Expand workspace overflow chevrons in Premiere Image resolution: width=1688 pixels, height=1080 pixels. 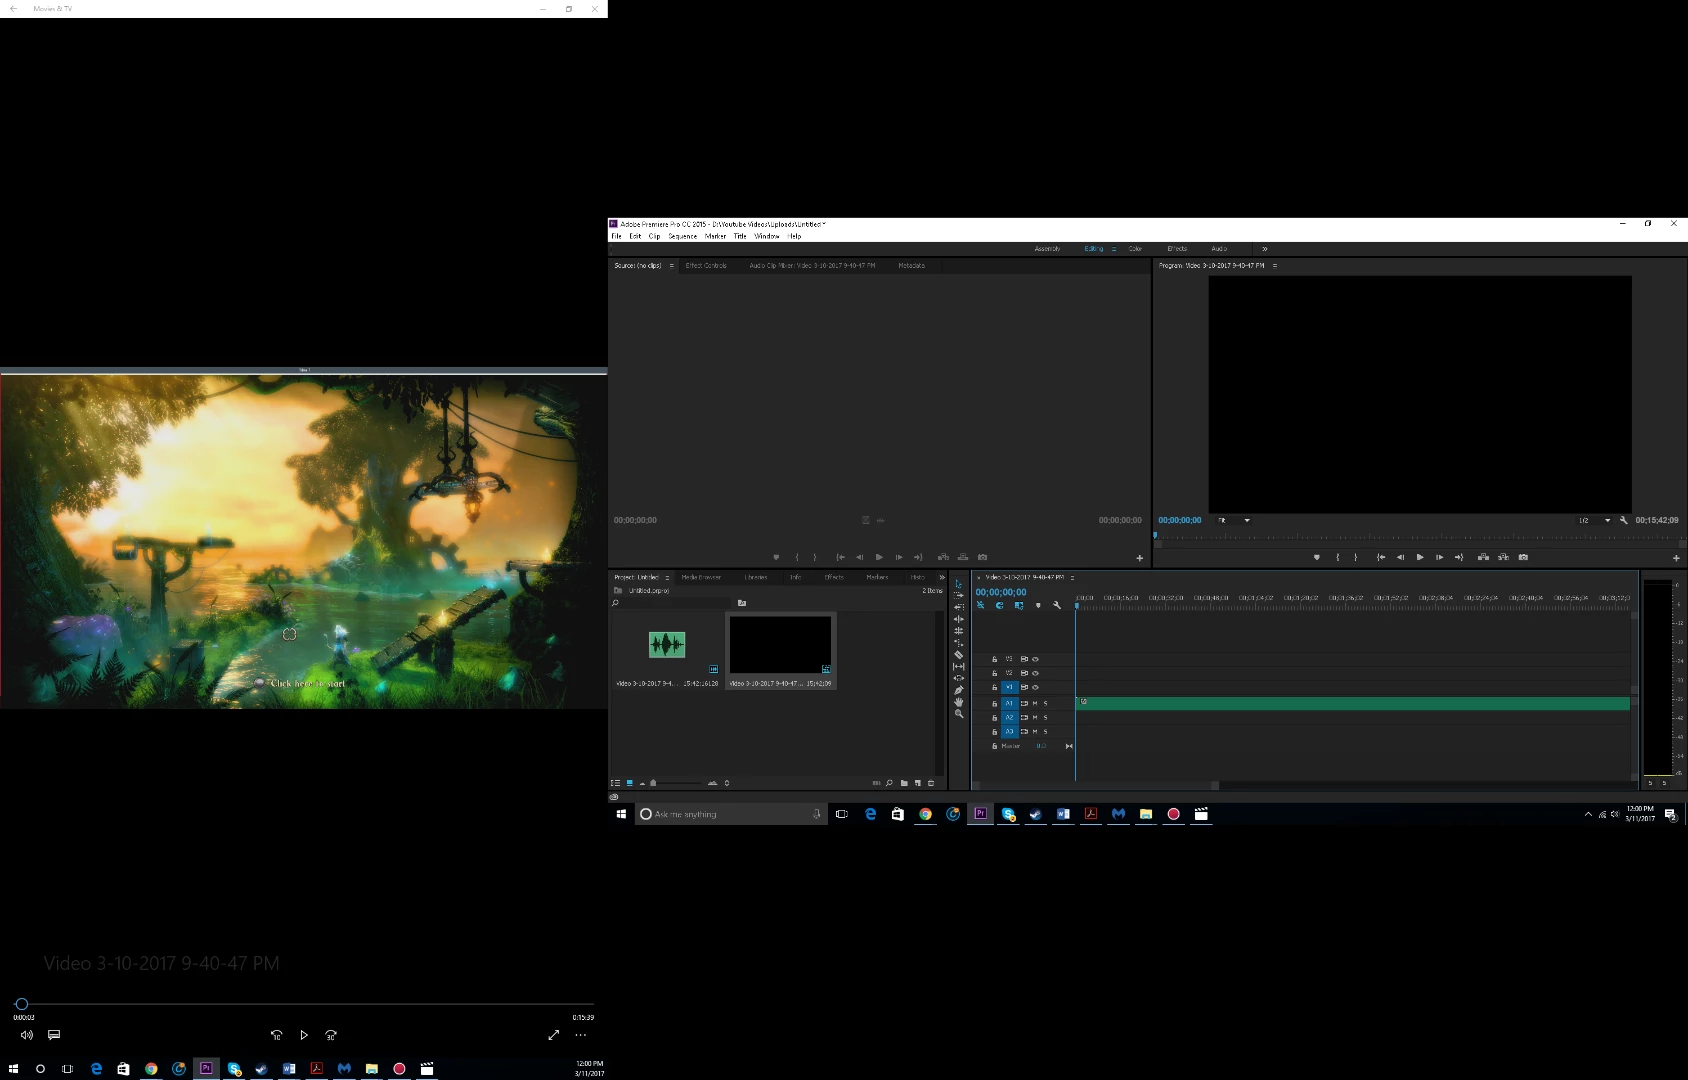coord(1264,249)
